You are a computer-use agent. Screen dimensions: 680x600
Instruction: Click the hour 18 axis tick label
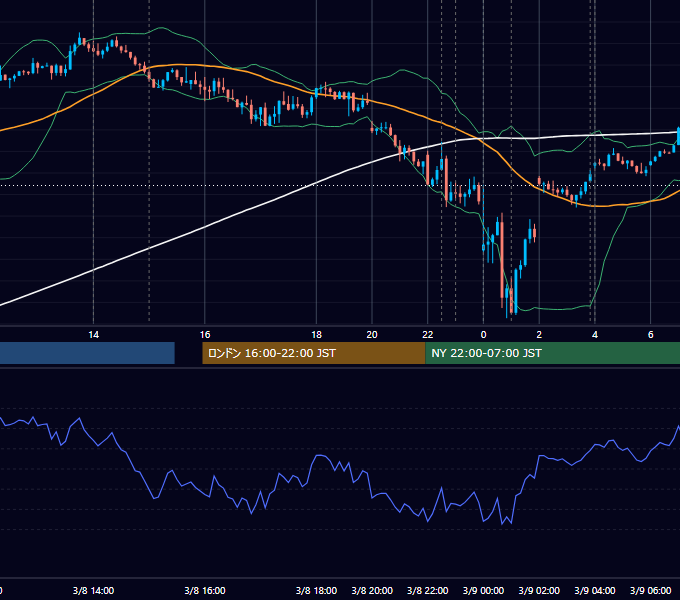317,335
